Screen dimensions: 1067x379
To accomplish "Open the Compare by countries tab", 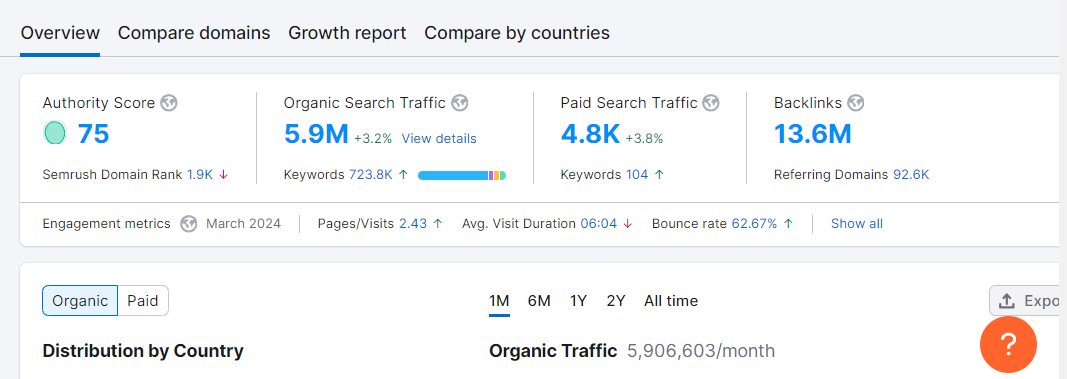I will coord(517,33).
